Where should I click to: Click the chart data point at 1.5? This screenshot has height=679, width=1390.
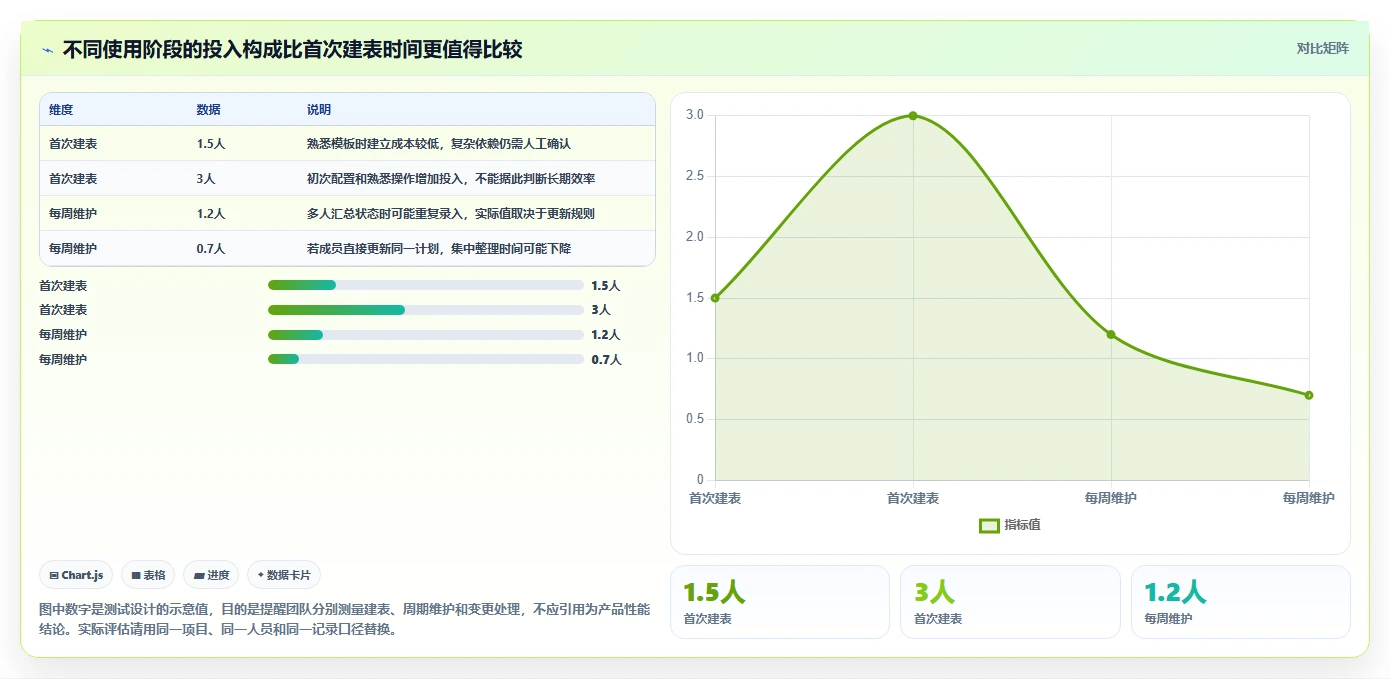tap(715, 298)
